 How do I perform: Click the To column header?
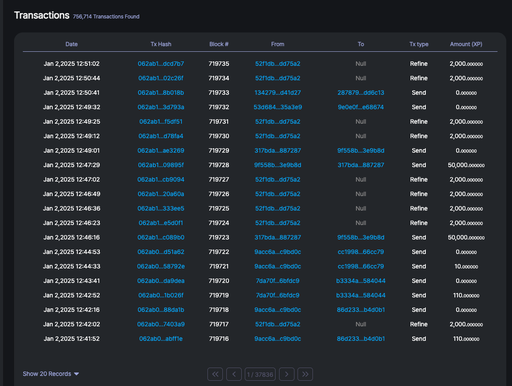361,44
